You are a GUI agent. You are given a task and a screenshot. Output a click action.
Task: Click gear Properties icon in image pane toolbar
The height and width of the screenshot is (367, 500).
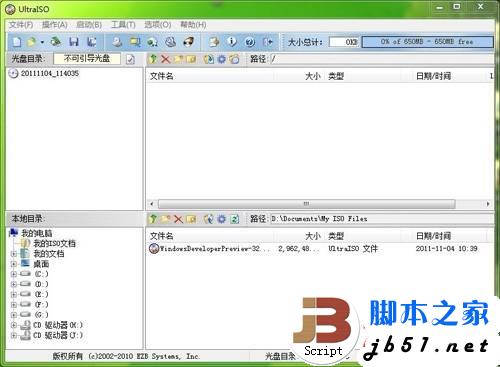click(222, 59)
